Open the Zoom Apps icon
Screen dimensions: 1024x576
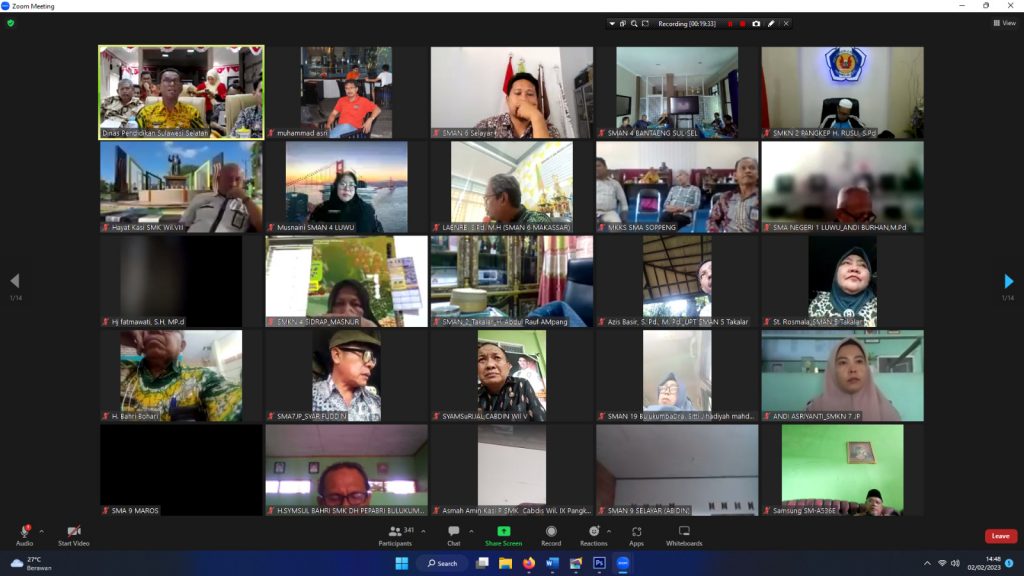[636, 531]
